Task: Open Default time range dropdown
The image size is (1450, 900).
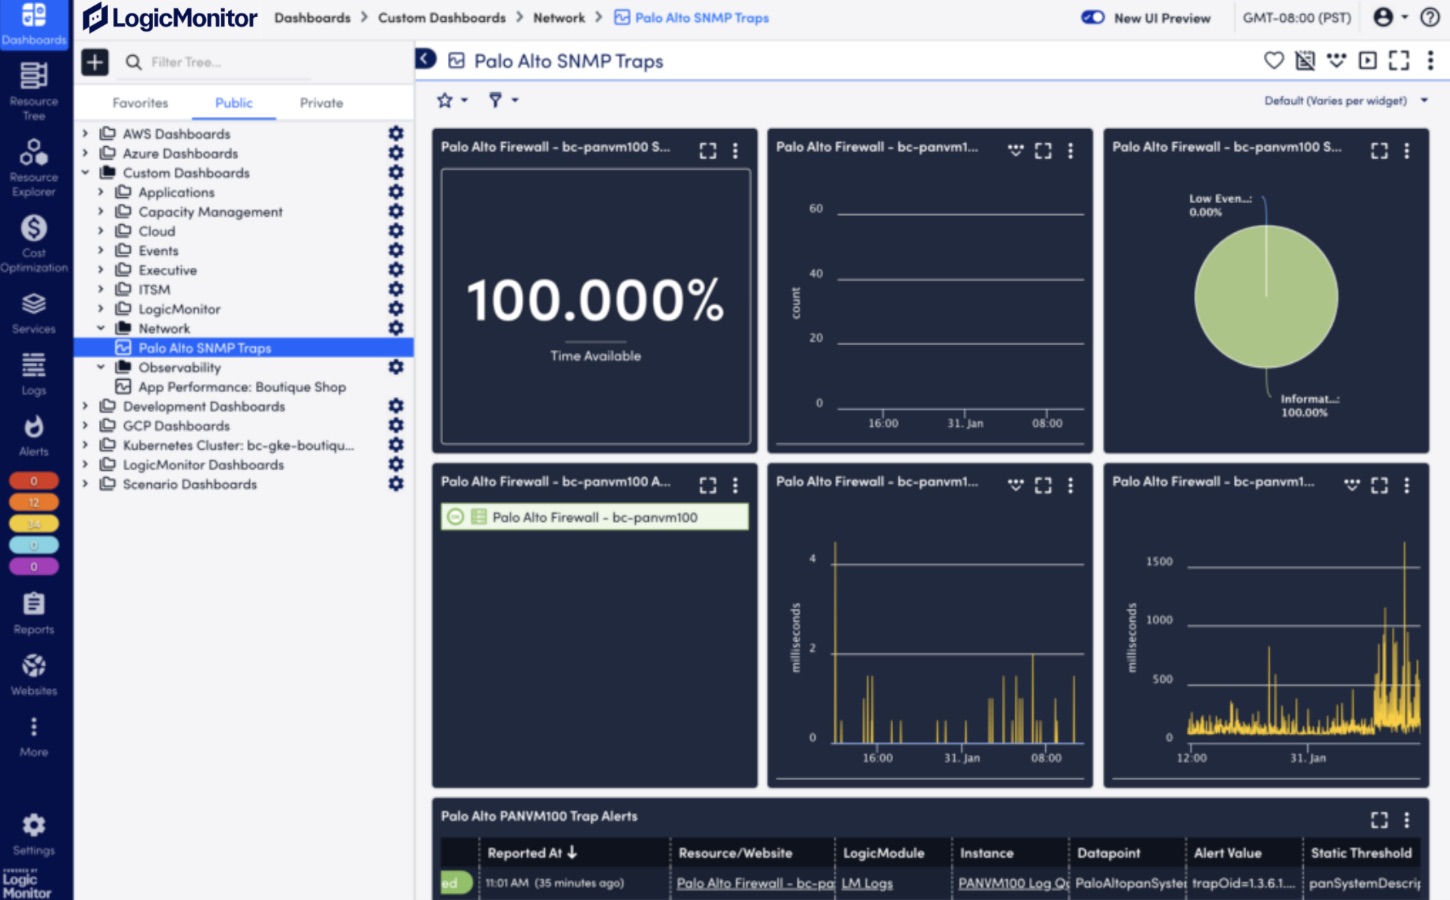Action: tap(1346, 101)
